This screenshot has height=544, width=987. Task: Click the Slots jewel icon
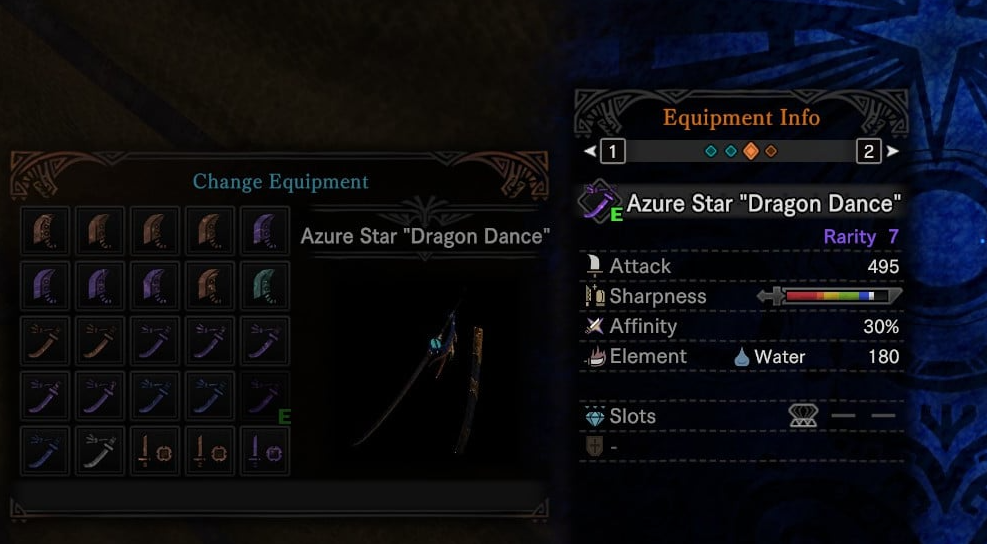(594, 416)
